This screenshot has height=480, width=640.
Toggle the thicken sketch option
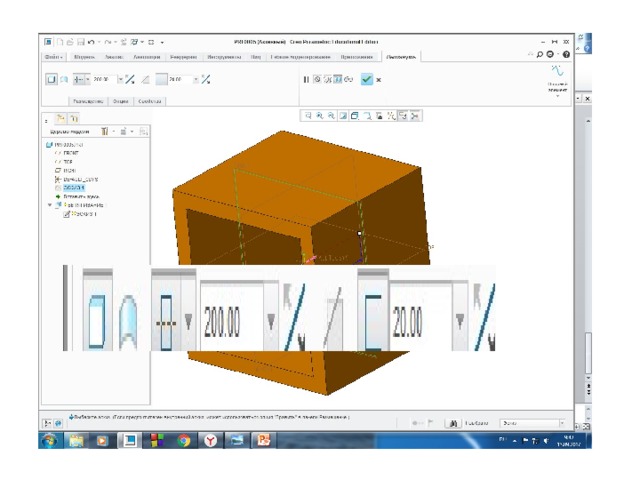(x=146, y=79)
